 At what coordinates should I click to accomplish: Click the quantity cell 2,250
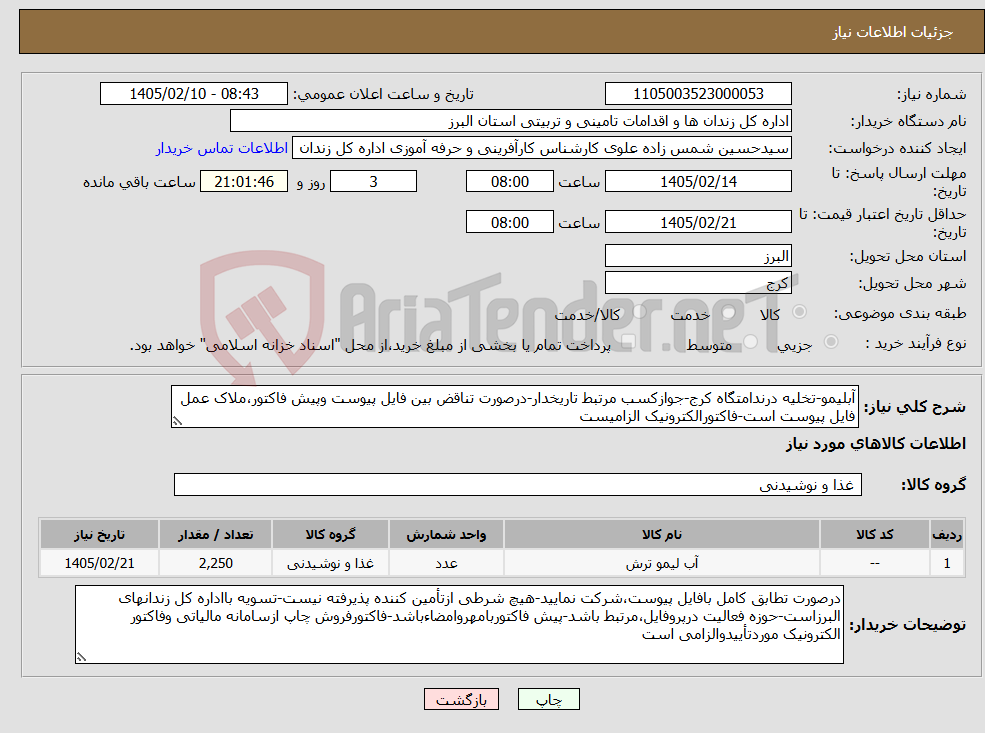[215, 563]
